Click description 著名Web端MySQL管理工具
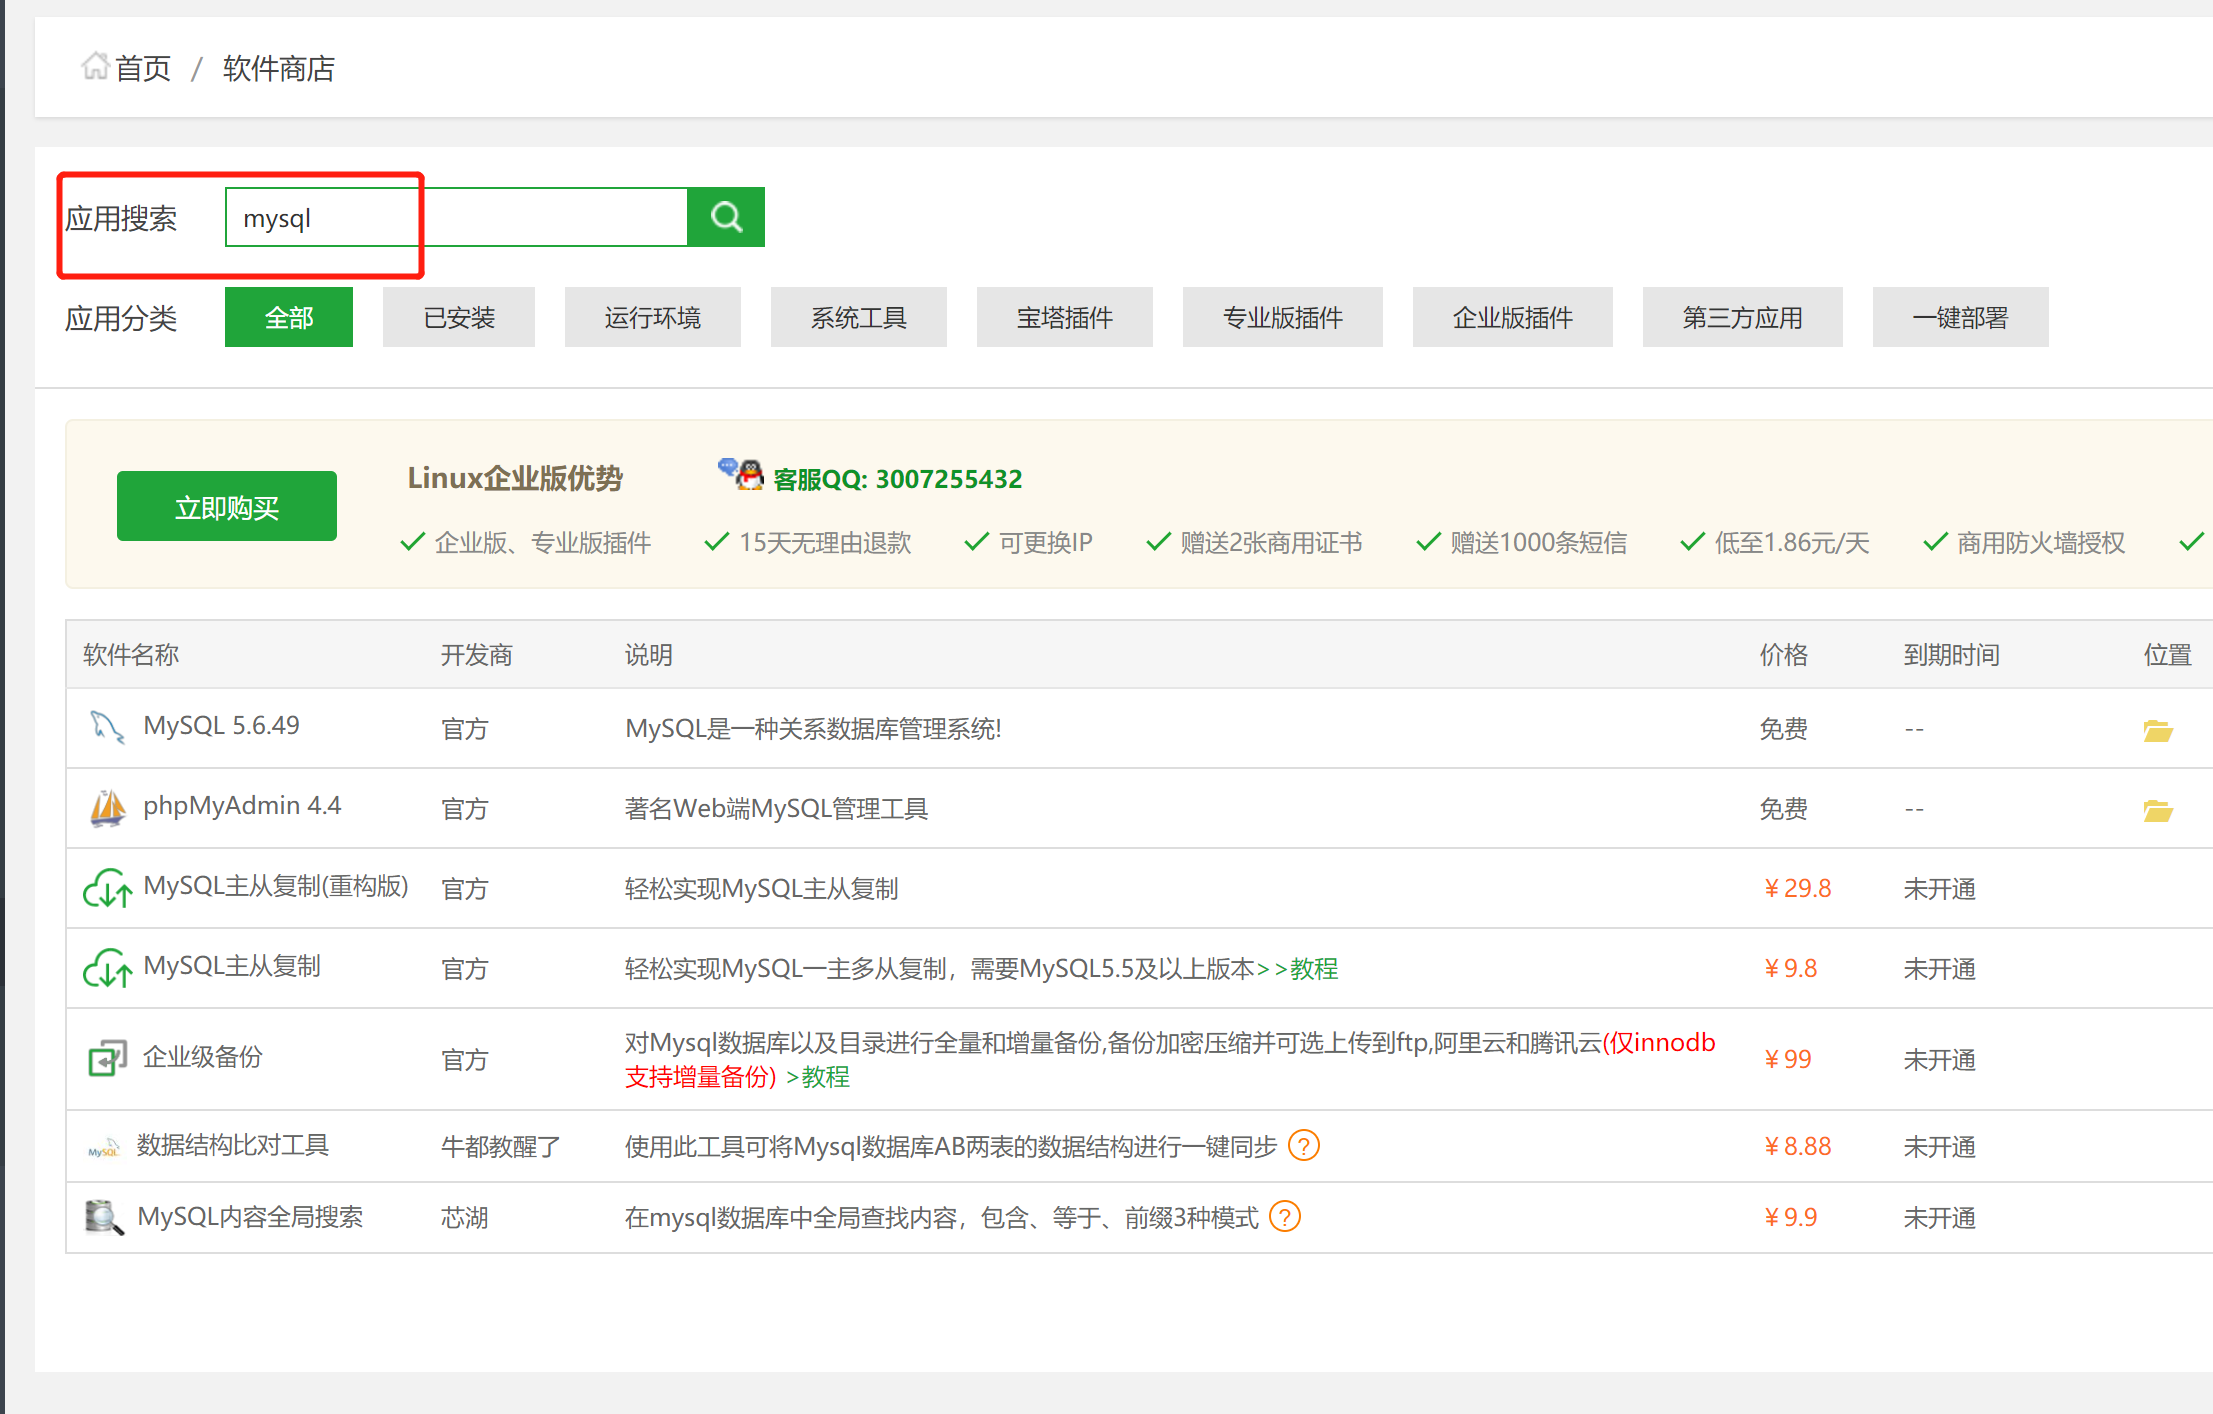 click(x=777, y=808)
